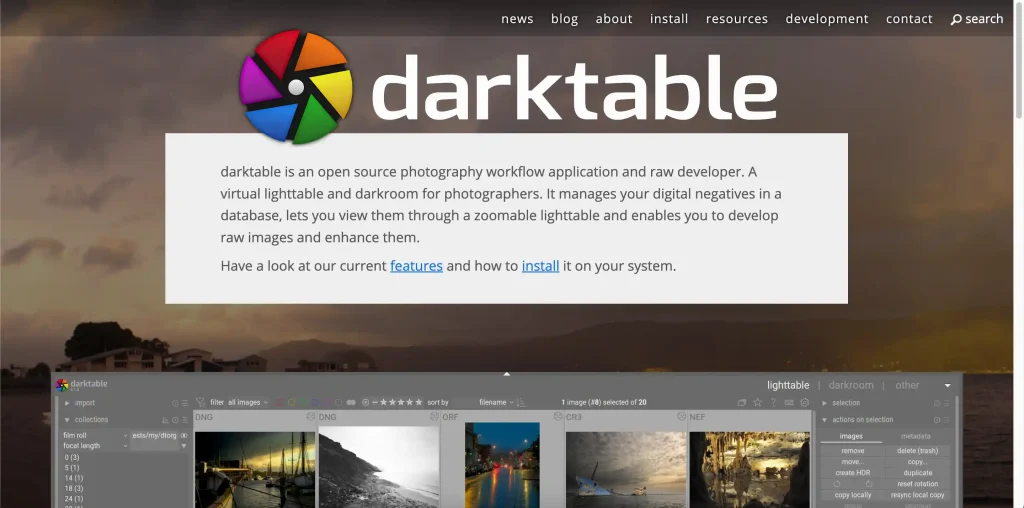Open preferences gear icon
Screen dimensions: 1024x508
click(805, 402)
